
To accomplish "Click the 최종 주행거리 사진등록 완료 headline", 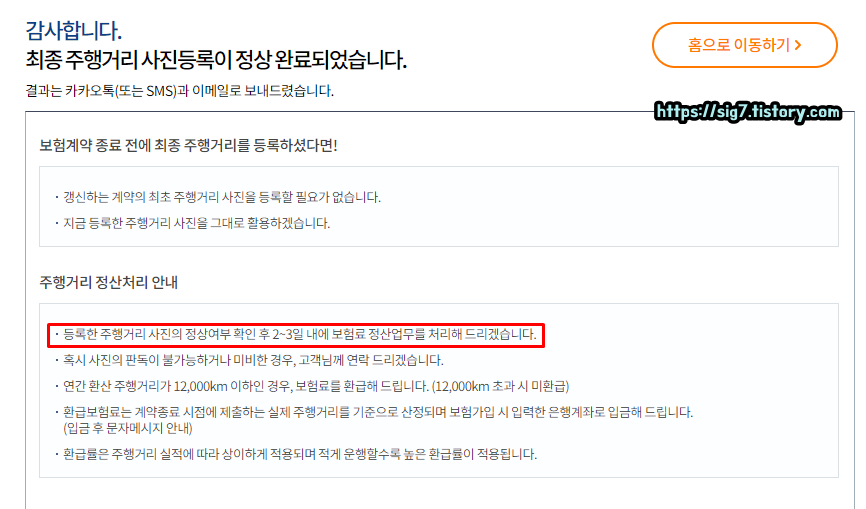I will [216, 60].
